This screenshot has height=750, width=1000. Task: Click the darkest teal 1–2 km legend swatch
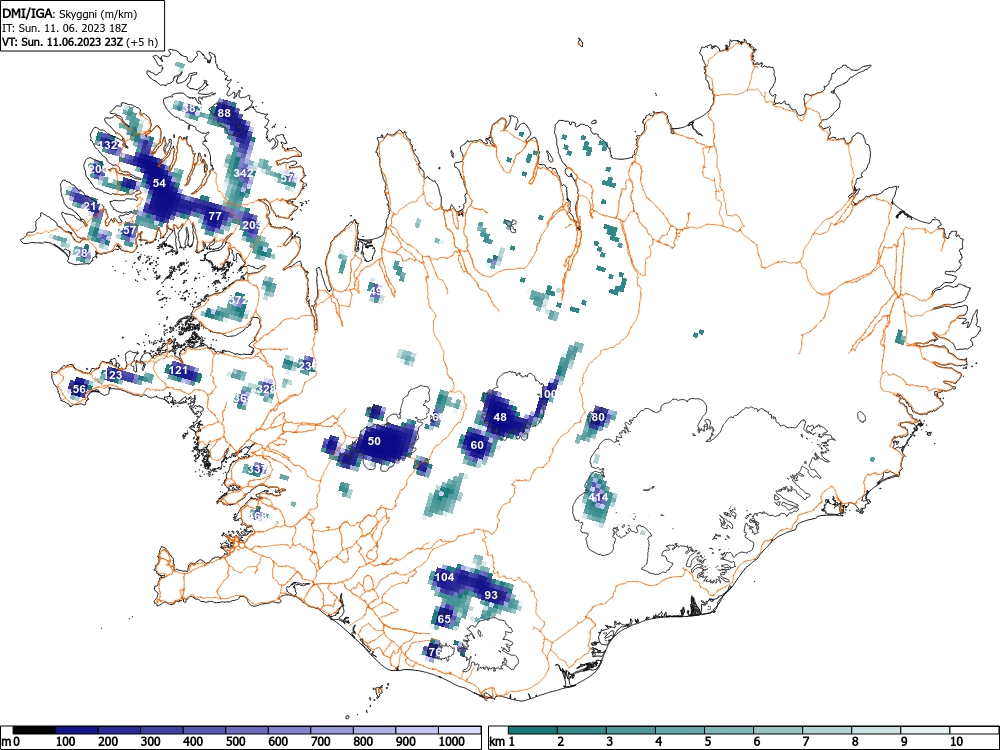pyautogui.click(x=533, y=730)
